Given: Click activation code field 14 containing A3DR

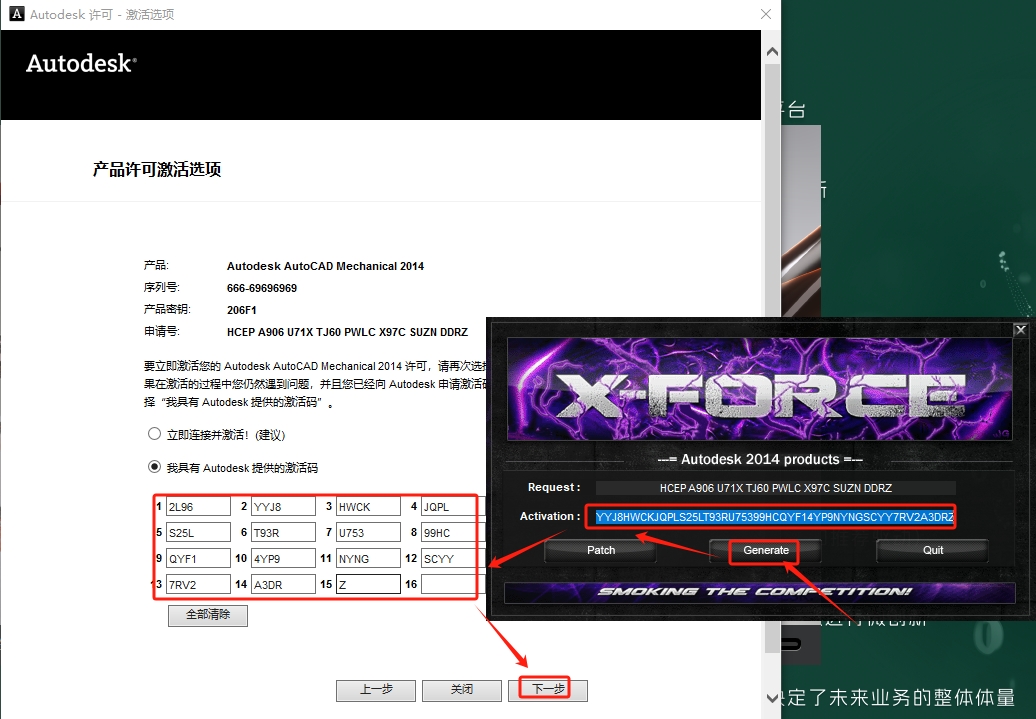Looking at the screenshot, I should (x=283, y=584).
